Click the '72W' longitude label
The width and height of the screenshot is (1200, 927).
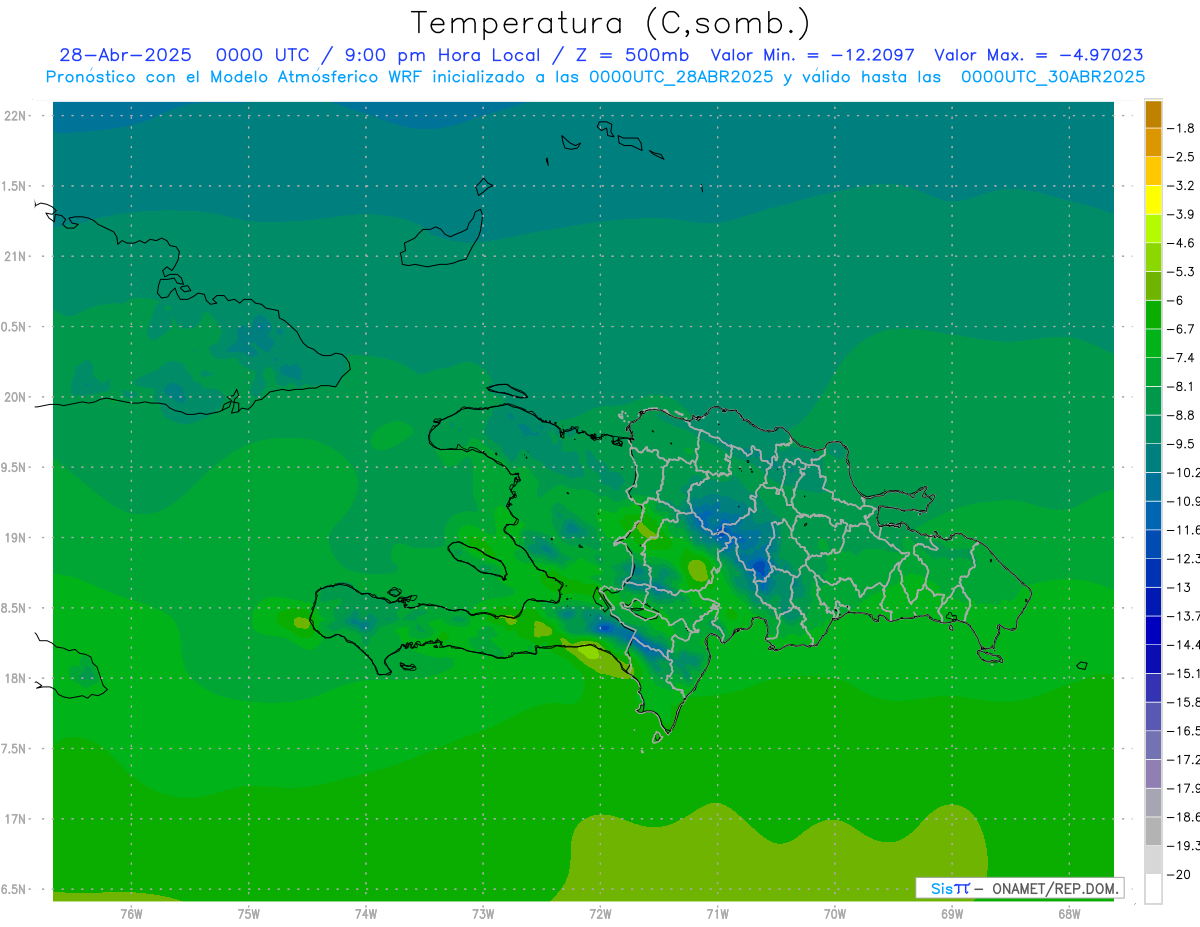point(600,914)
